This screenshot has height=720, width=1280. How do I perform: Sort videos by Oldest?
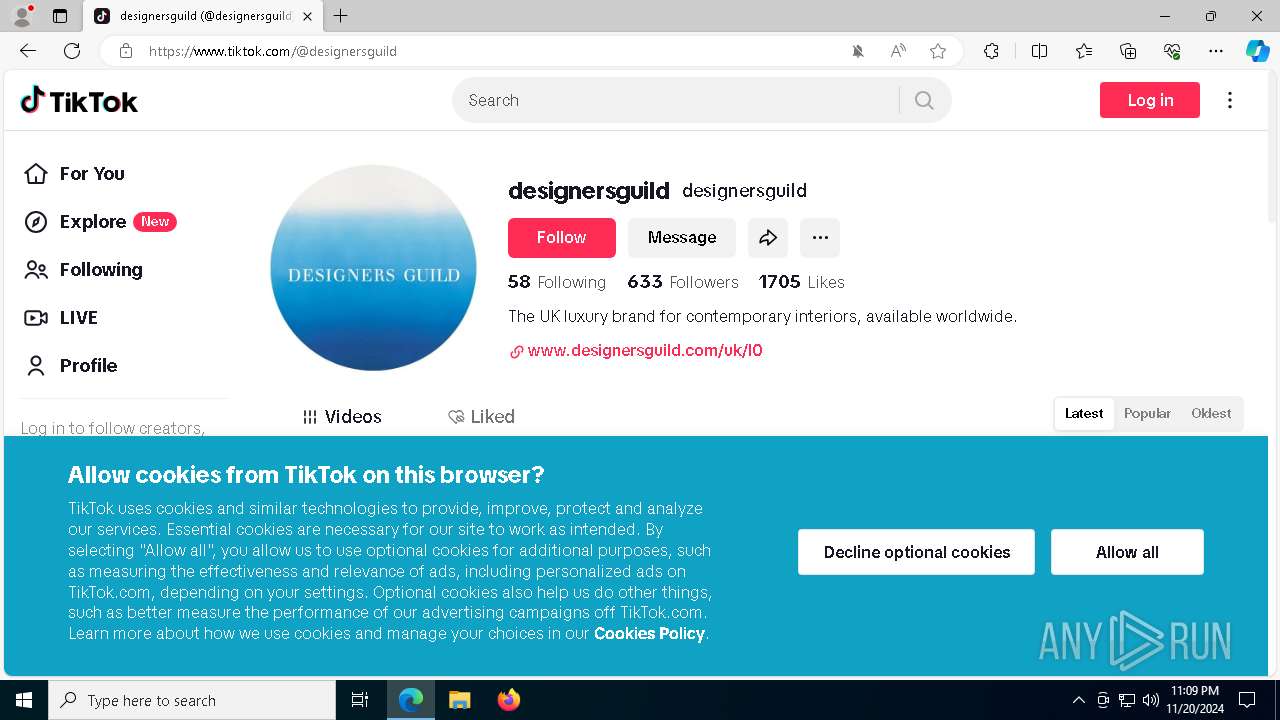click(x=1211, y=413)
